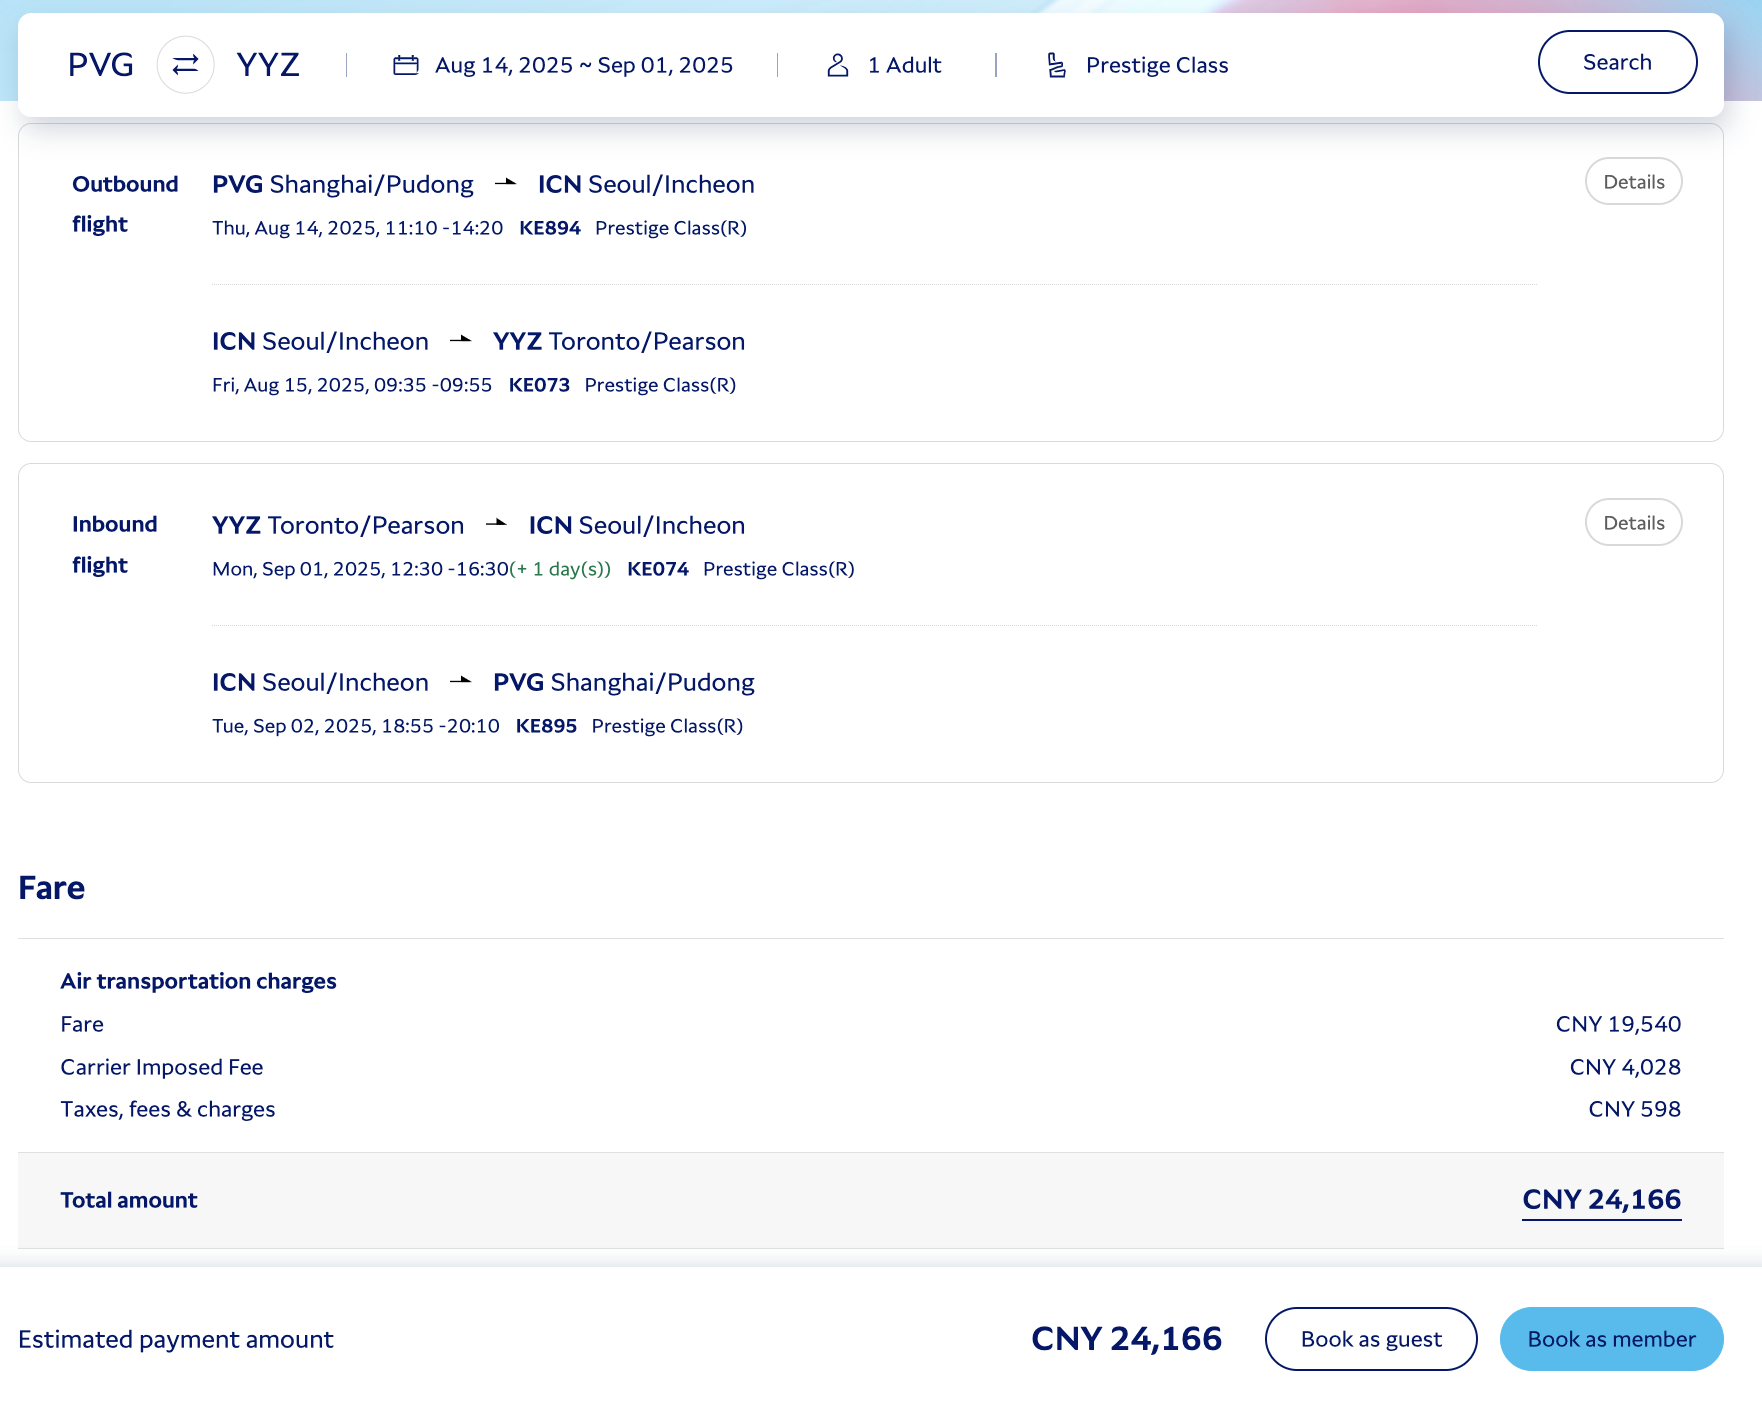Click the seat icon for cabin class

[x=1056, y=65]
